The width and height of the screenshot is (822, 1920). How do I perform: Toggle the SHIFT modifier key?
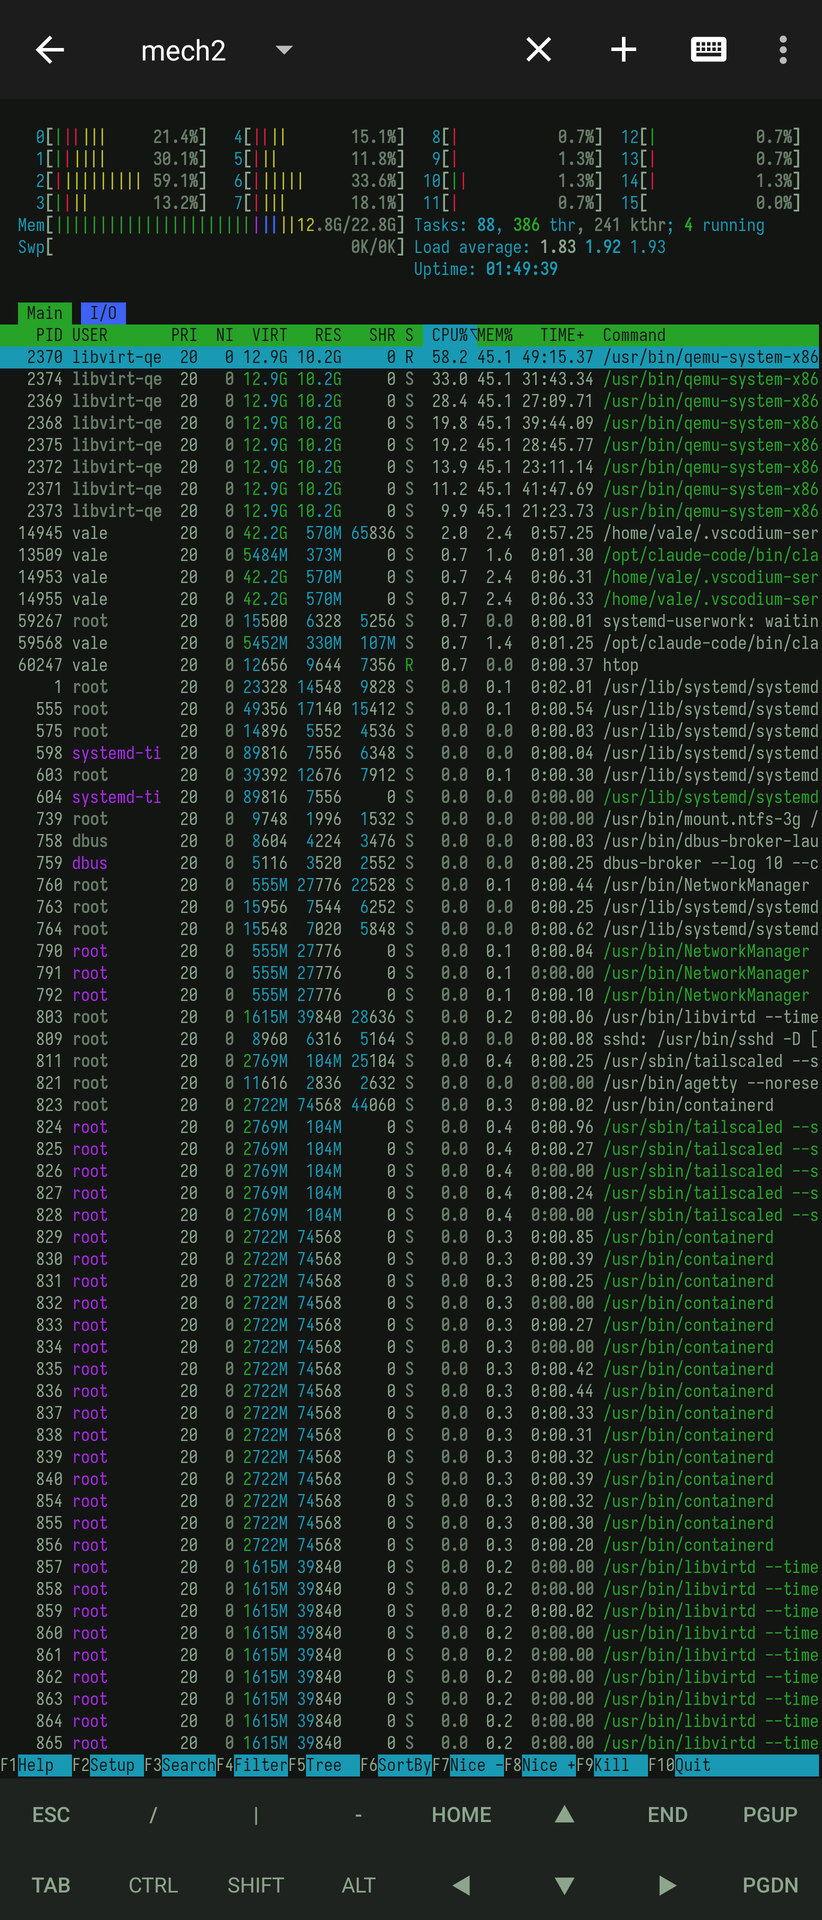(x=256, y=1885)
